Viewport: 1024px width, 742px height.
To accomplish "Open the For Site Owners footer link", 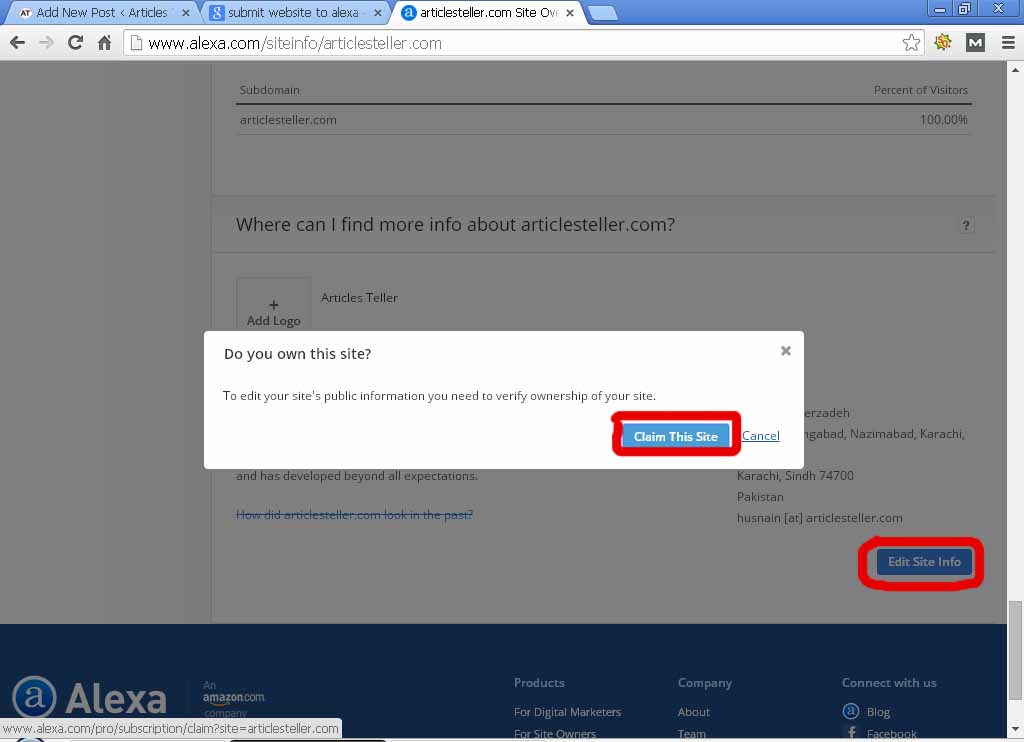I will [x=554, y=734].
